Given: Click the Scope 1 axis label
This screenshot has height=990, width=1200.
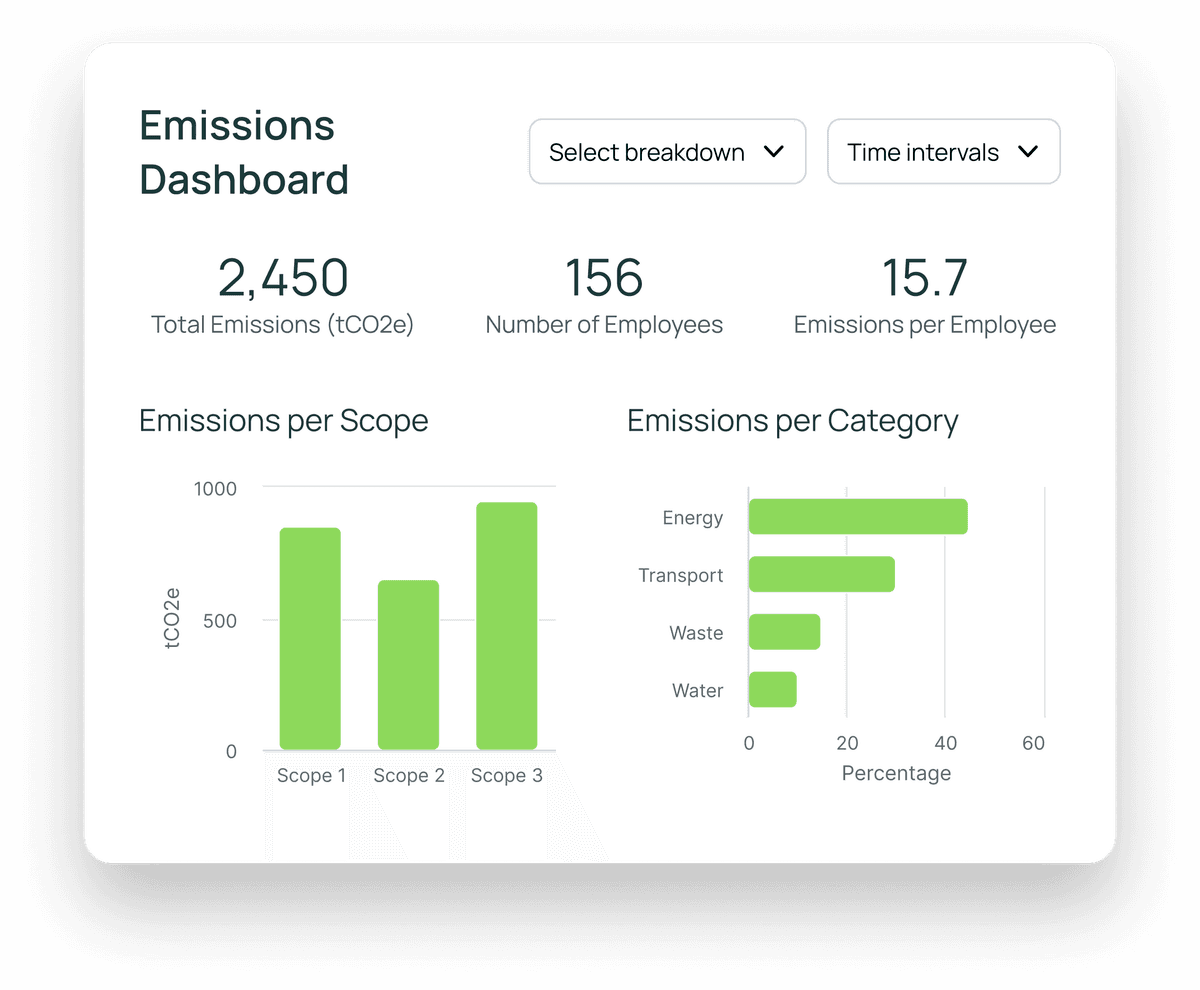Looking at the screenshot, I should pyautogui.click(x=311, y=775).
